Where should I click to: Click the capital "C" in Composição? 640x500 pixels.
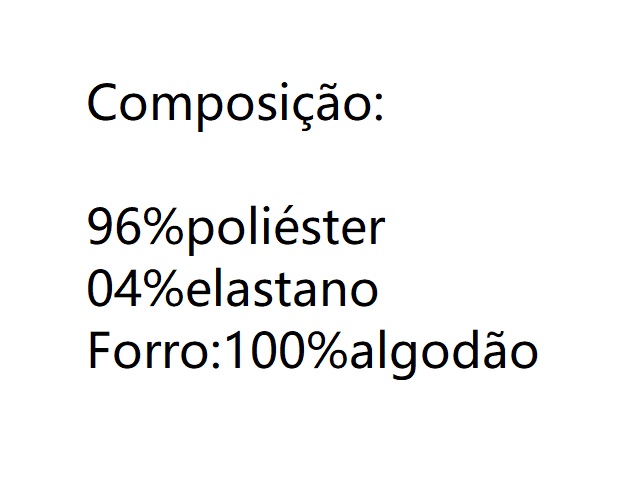point(103,103)
